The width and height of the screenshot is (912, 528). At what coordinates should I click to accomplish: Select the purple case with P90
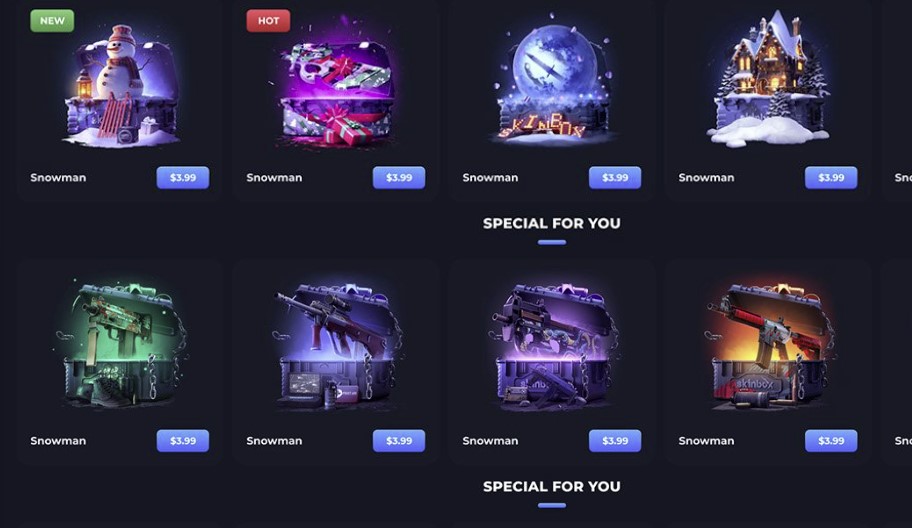551,345
